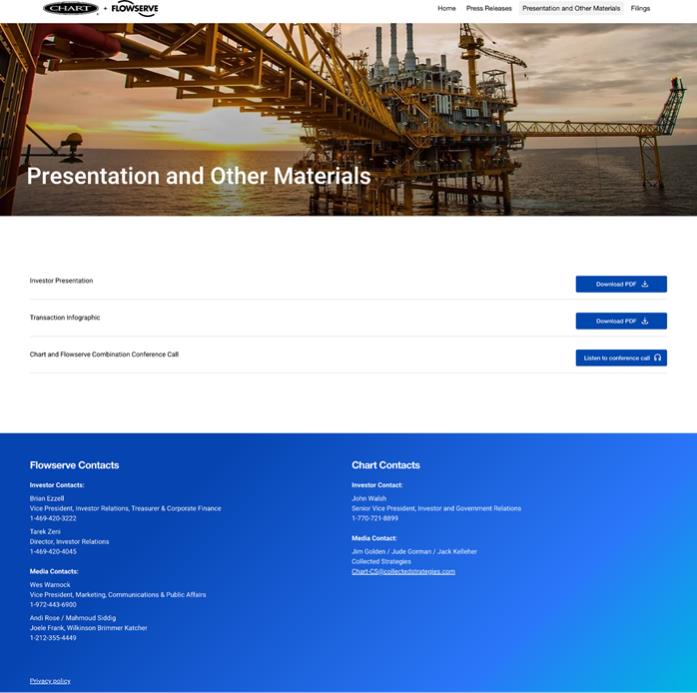Select Presentation and Other Materials nav tab
697x693 pixels.
pyautogui.click(x=571, y=8)
